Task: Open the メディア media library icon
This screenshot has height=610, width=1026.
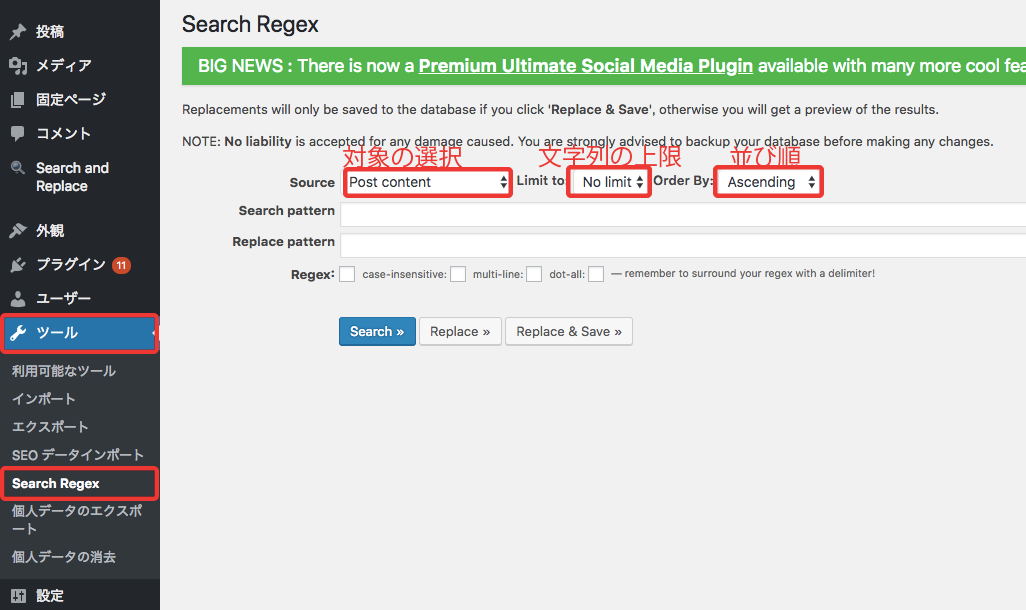Action: (x=18, y=66)
